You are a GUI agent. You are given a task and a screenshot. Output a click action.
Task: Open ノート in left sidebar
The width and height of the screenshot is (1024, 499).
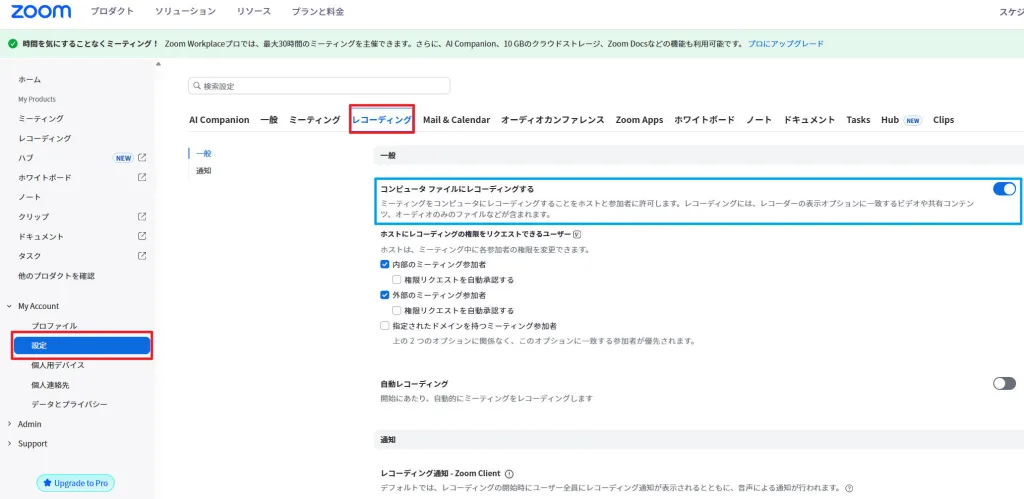coord(29,197)
